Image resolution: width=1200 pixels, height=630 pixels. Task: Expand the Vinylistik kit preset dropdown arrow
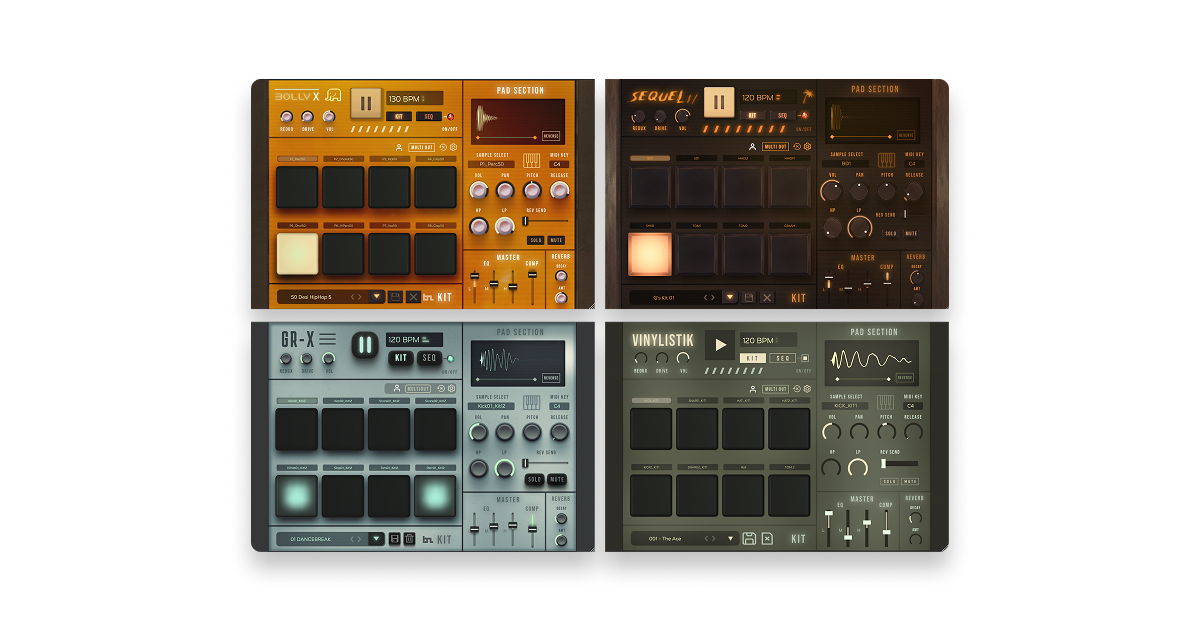[730, 539]
